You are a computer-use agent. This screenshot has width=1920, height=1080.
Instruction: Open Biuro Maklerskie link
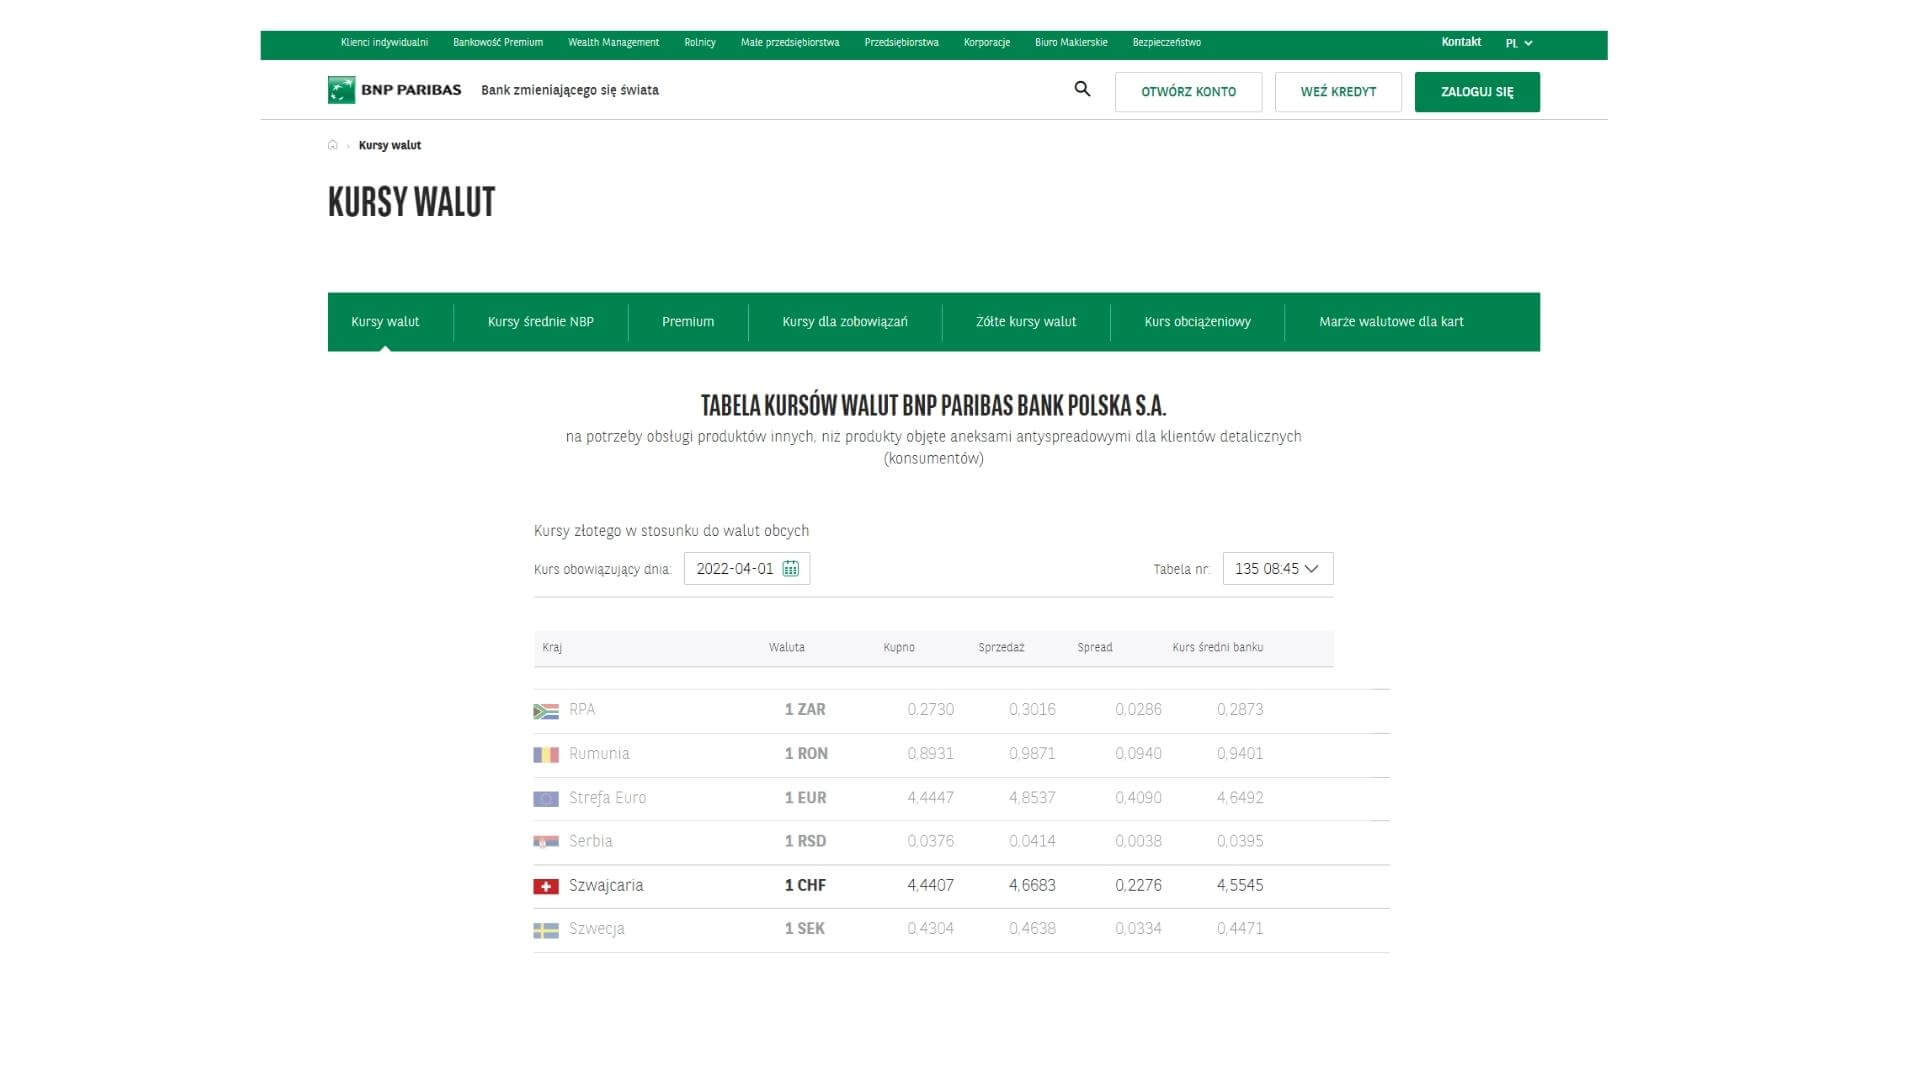click(x=1071, y=42)
